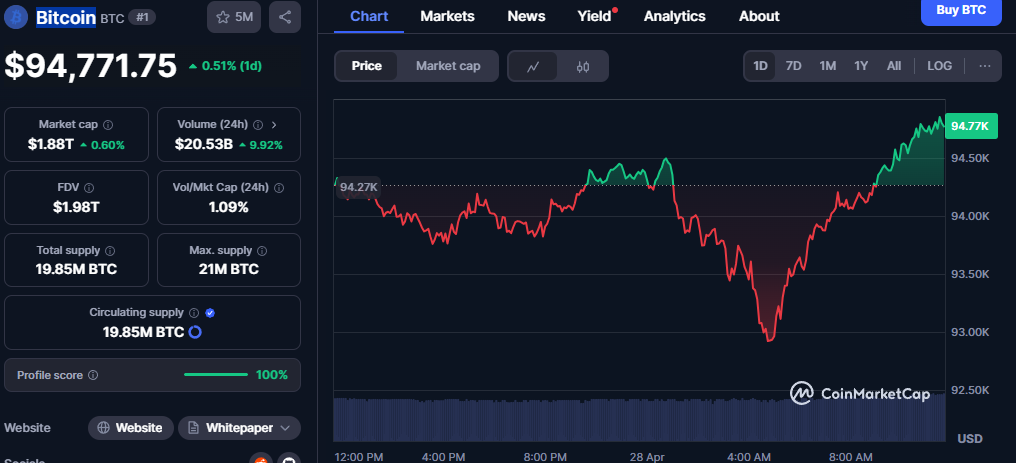The image size is (1016, 463).
Task: Open chart more options ellipsis
Action: pyautogui.click(x=985, y=66)
